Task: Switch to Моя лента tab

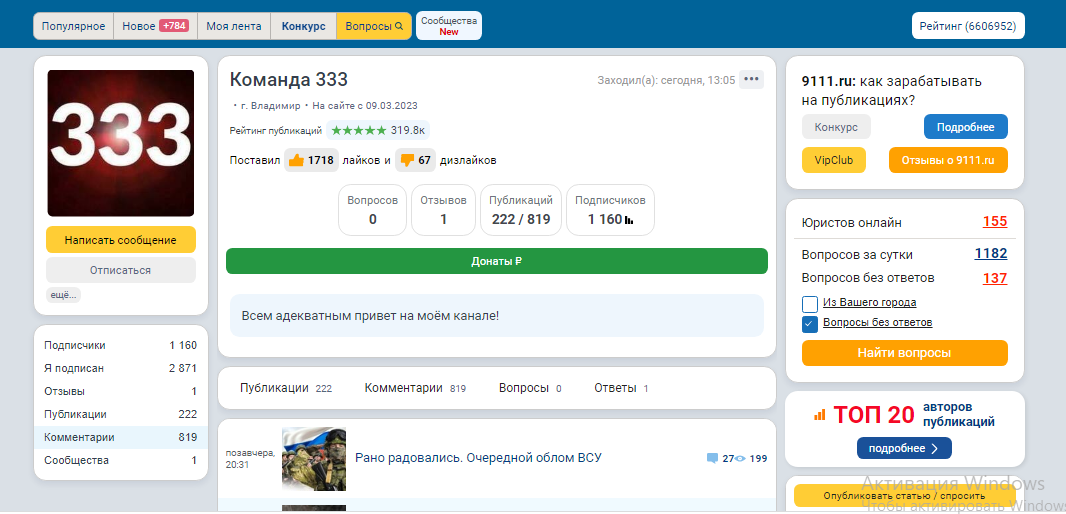Action: (234, 27)
